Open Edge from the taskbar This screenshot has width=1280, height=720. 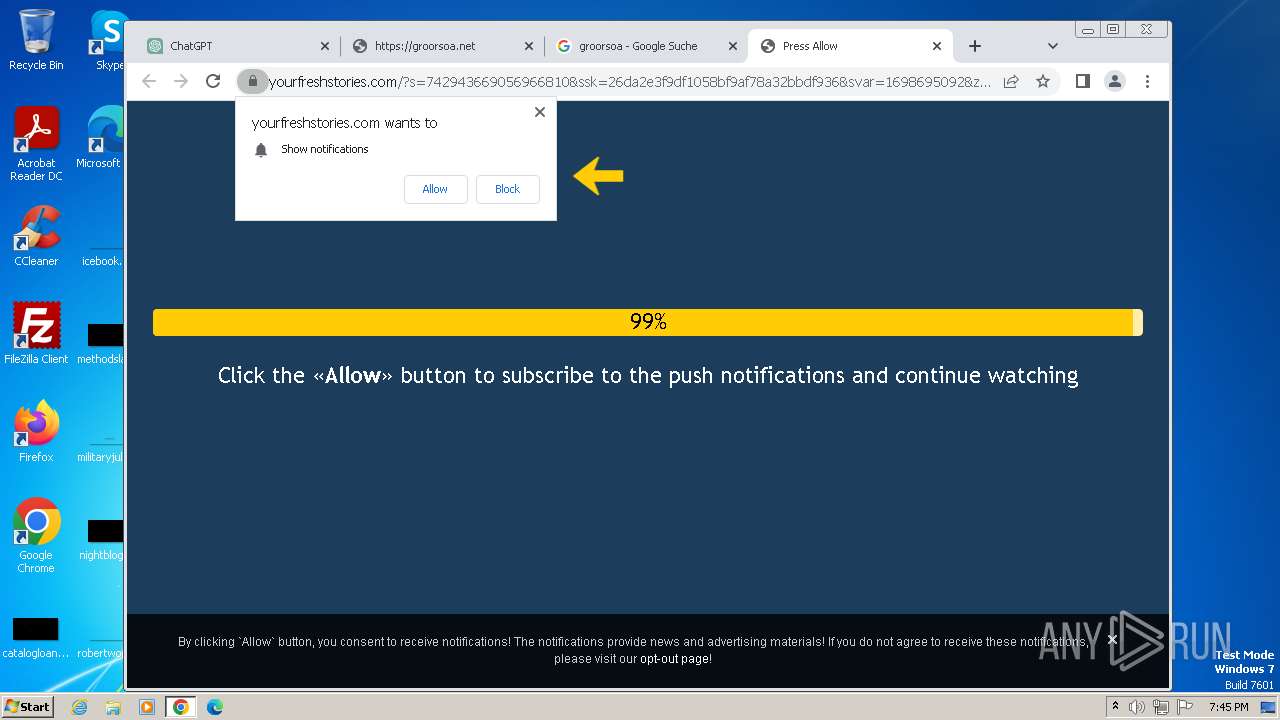pyautogui.click(x=214, y=707)
